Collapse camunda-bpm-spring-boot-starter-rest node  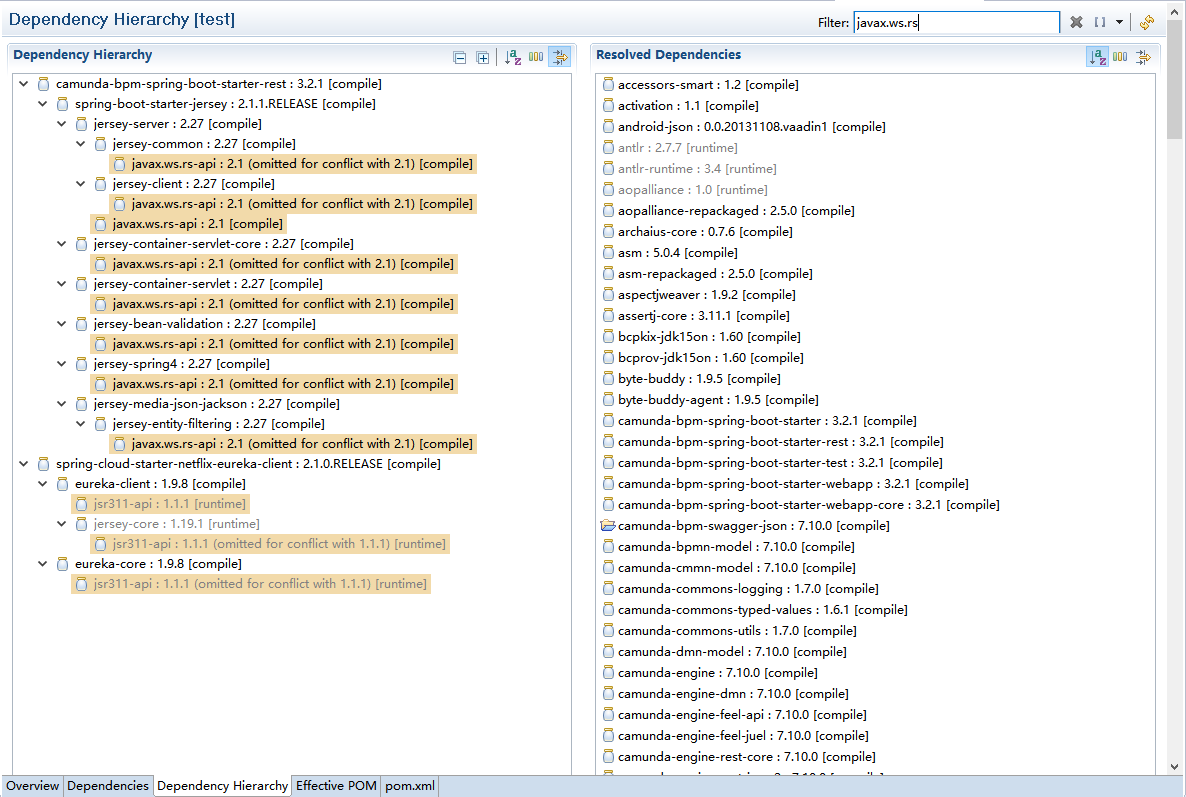coord(23,84)
